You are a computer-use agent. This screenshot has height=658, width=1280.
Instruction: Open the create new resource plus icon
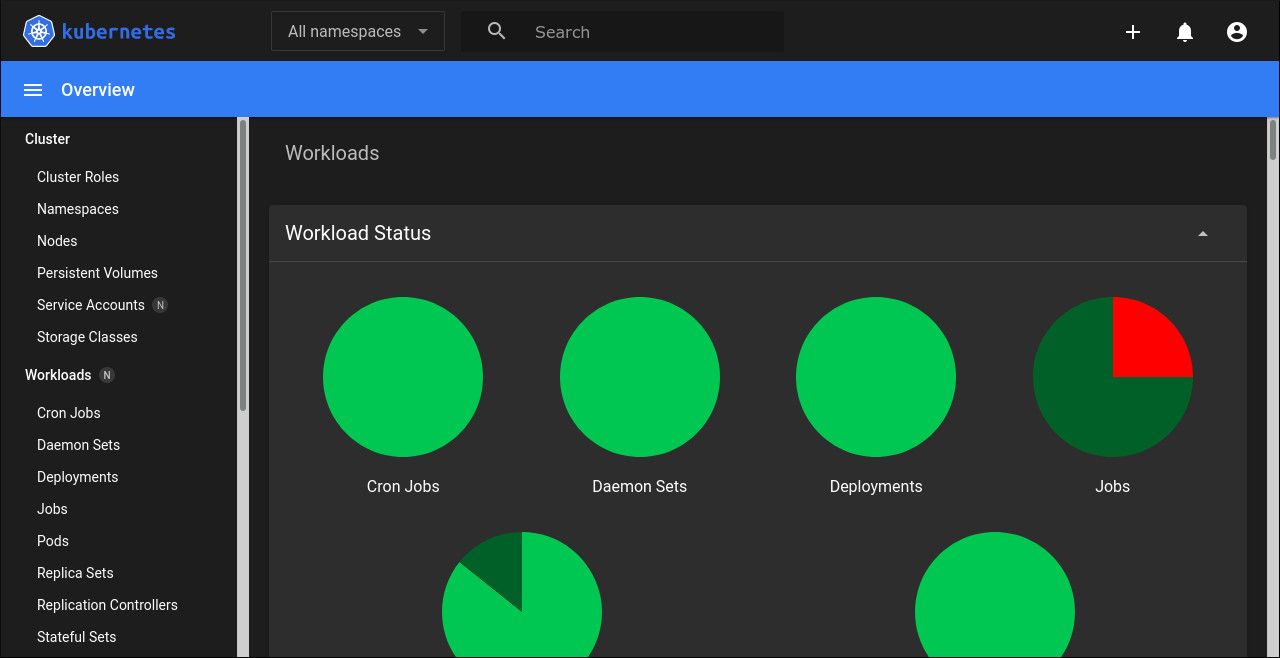tap(1133, 31)
